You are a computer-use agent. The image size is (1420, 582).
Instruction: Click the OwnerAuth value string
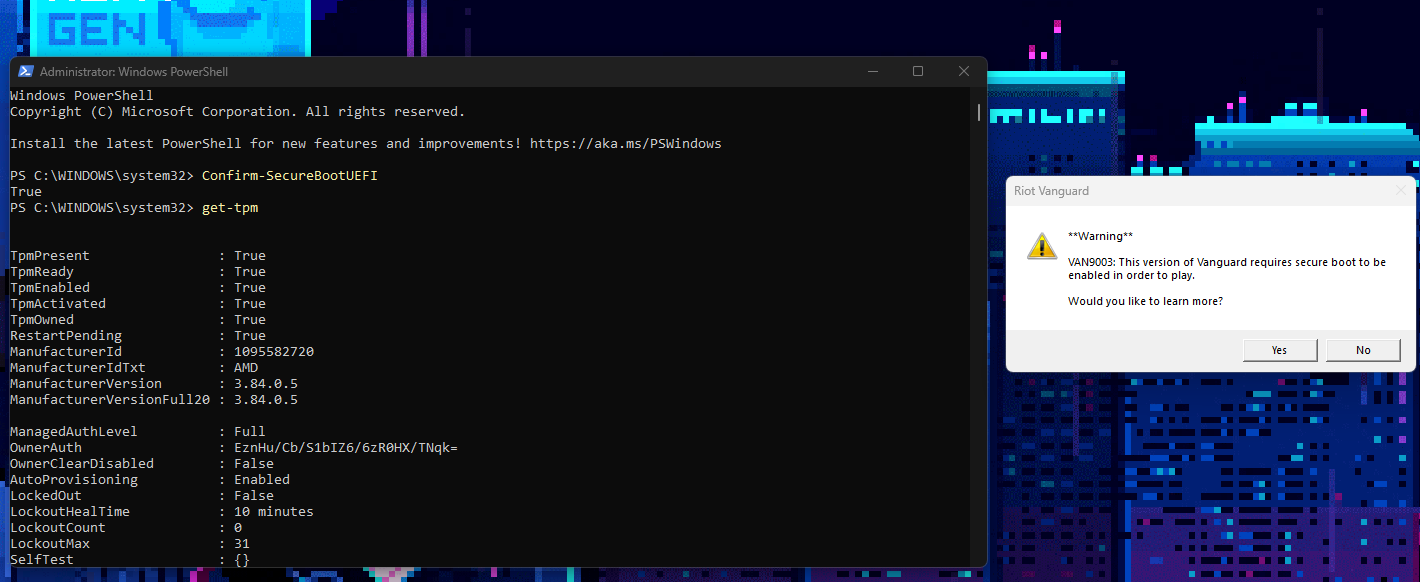point(346,448)
